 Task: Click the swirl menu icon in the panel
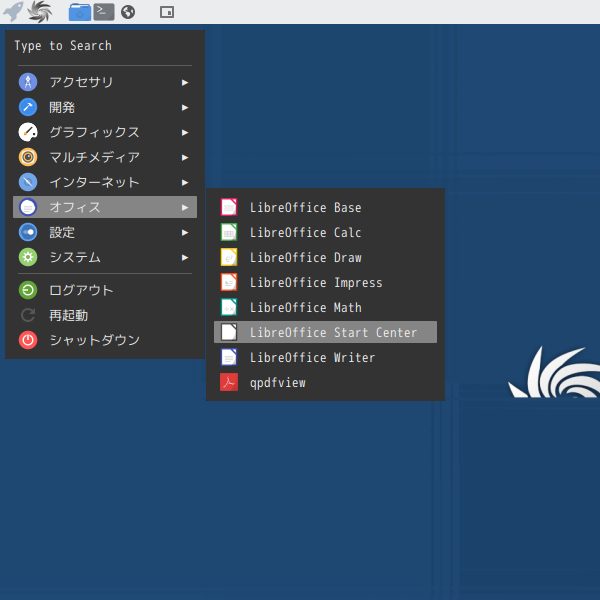(x=40, y=12)
